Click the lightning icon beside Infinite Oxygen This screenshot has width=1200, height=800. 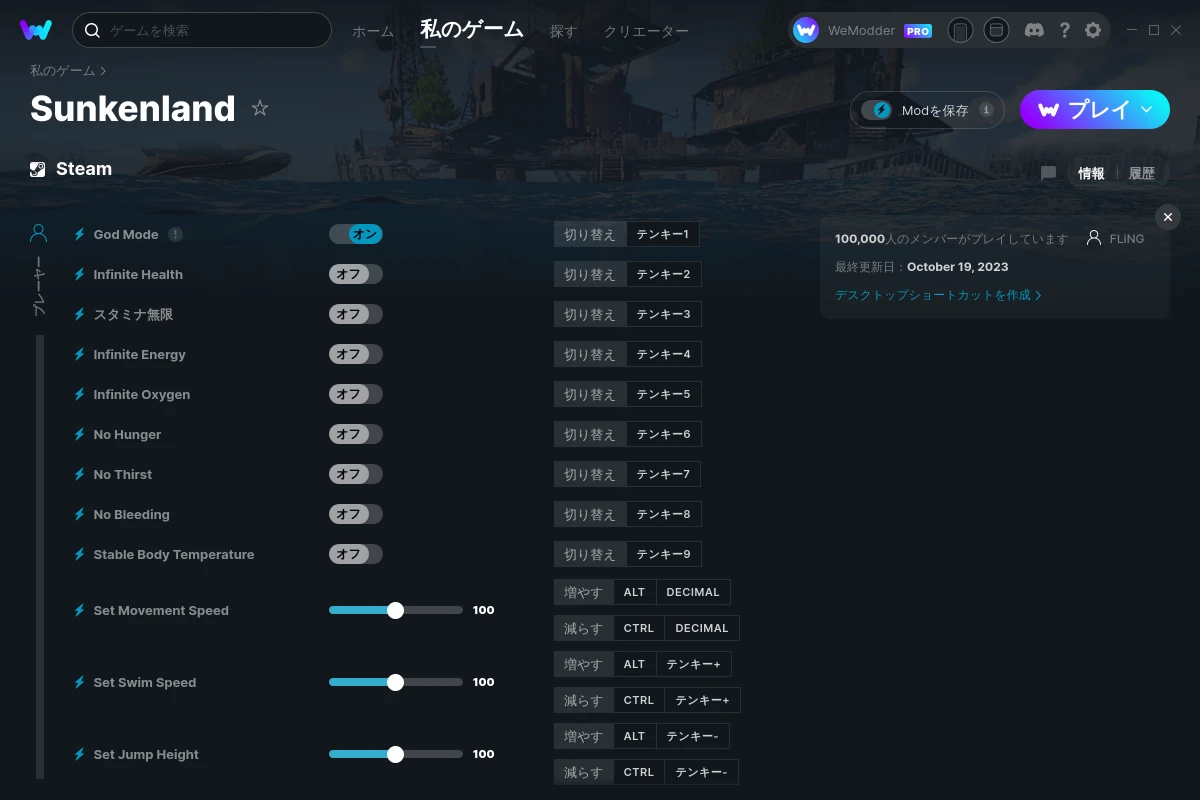tap(80, 394)
